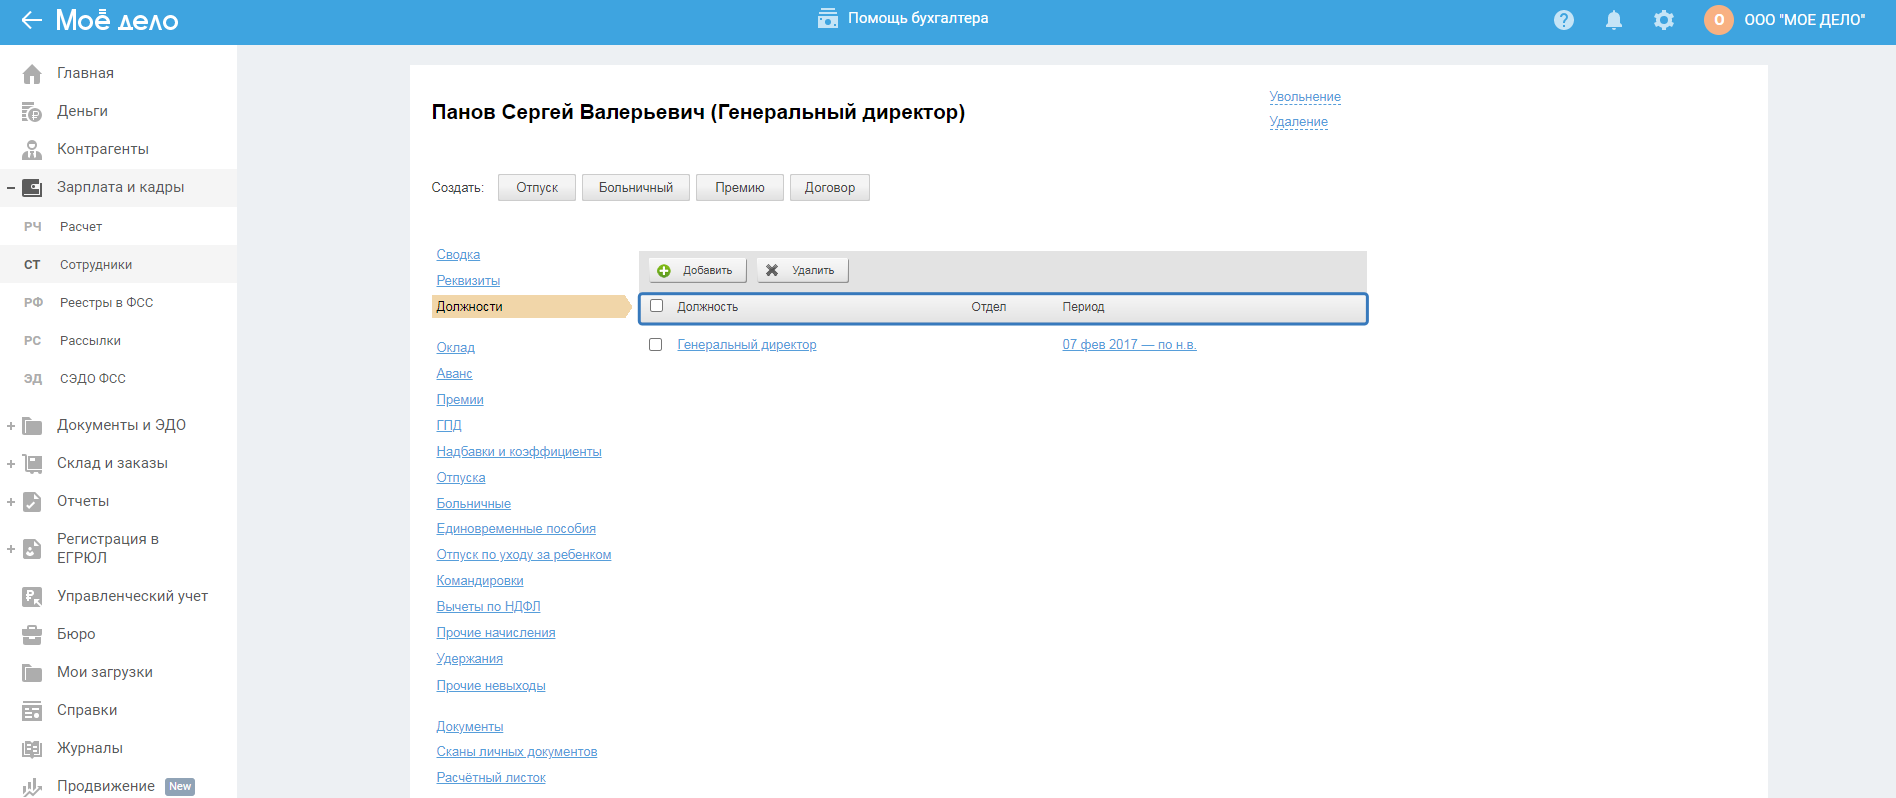Open the СЭДО ФСС submenu item
The width and height of the screenshot is (1896, 798).
118,379
